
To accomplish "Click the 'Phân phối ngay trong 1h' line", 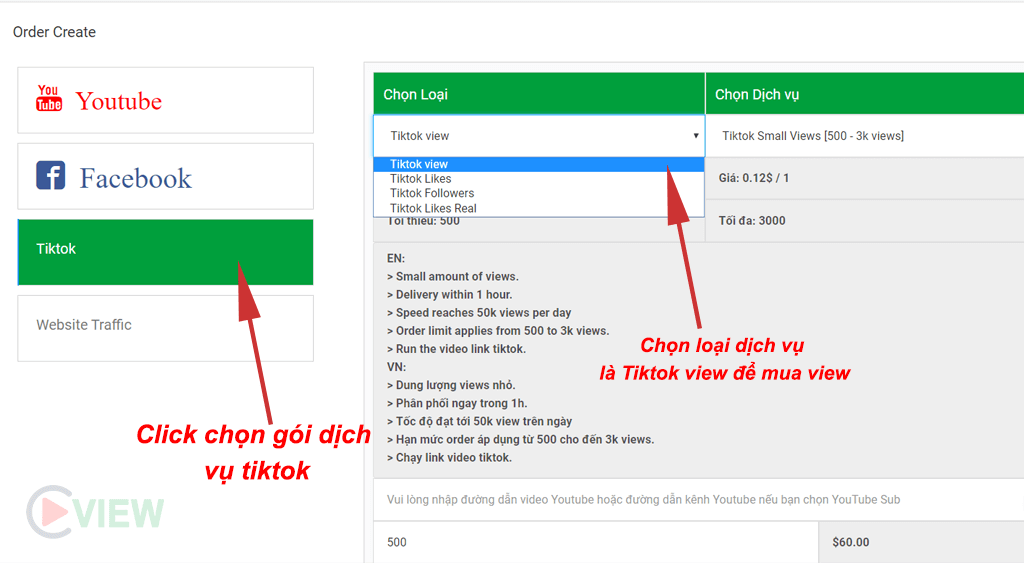I will [457, 403].
